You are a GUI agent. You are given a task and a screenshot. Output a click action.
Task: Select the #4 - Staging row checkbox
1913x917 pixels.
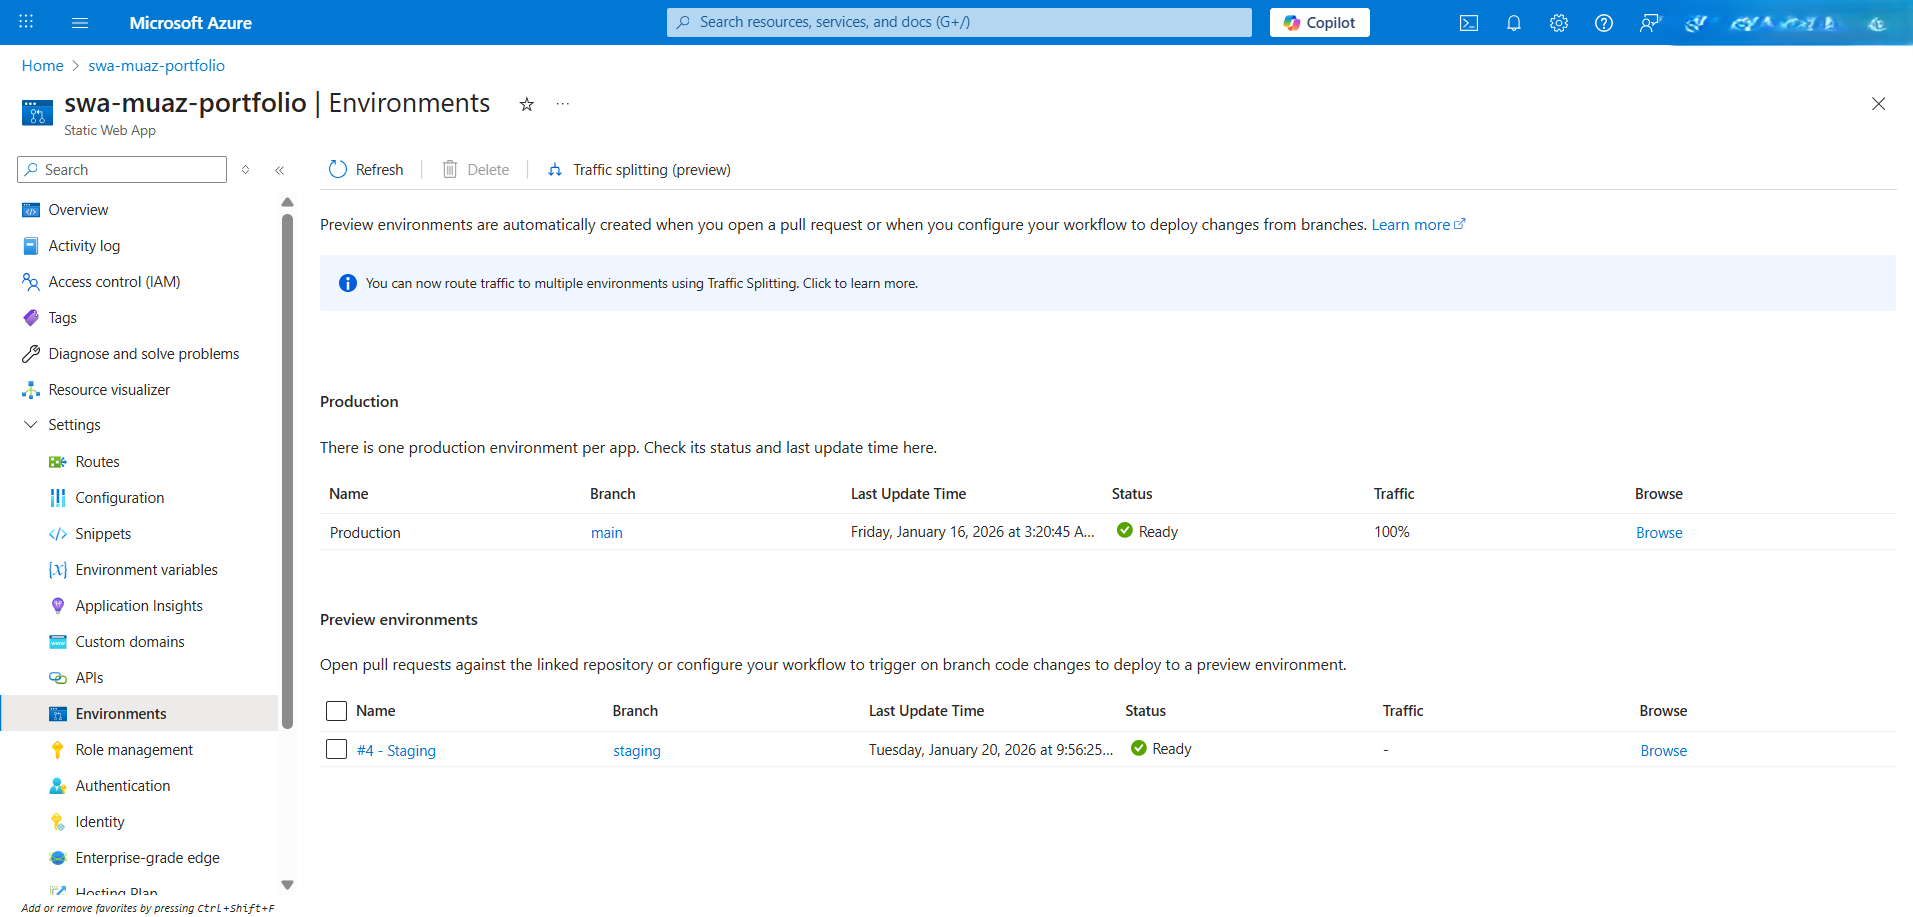click(x=336, y=748)
